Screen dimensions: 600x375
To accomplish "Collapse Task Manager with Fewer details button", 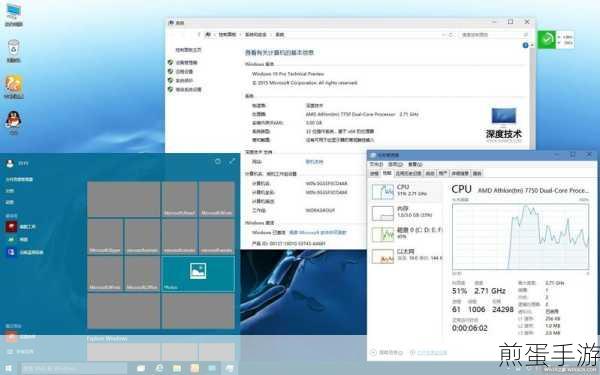I will click(x=387, y=352).
